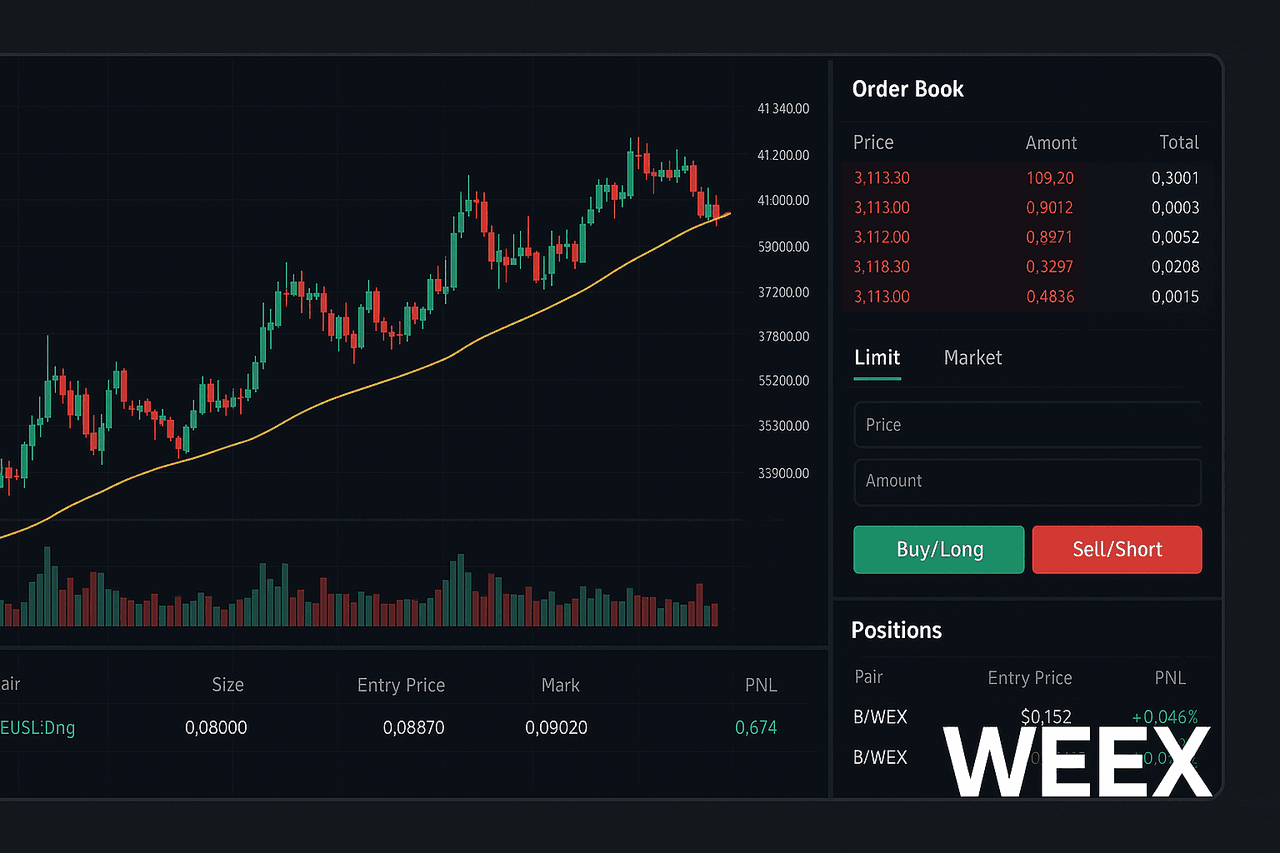1280x853 pixels.
Task: Click into the Amount input field
Action: pos(1027,481)
